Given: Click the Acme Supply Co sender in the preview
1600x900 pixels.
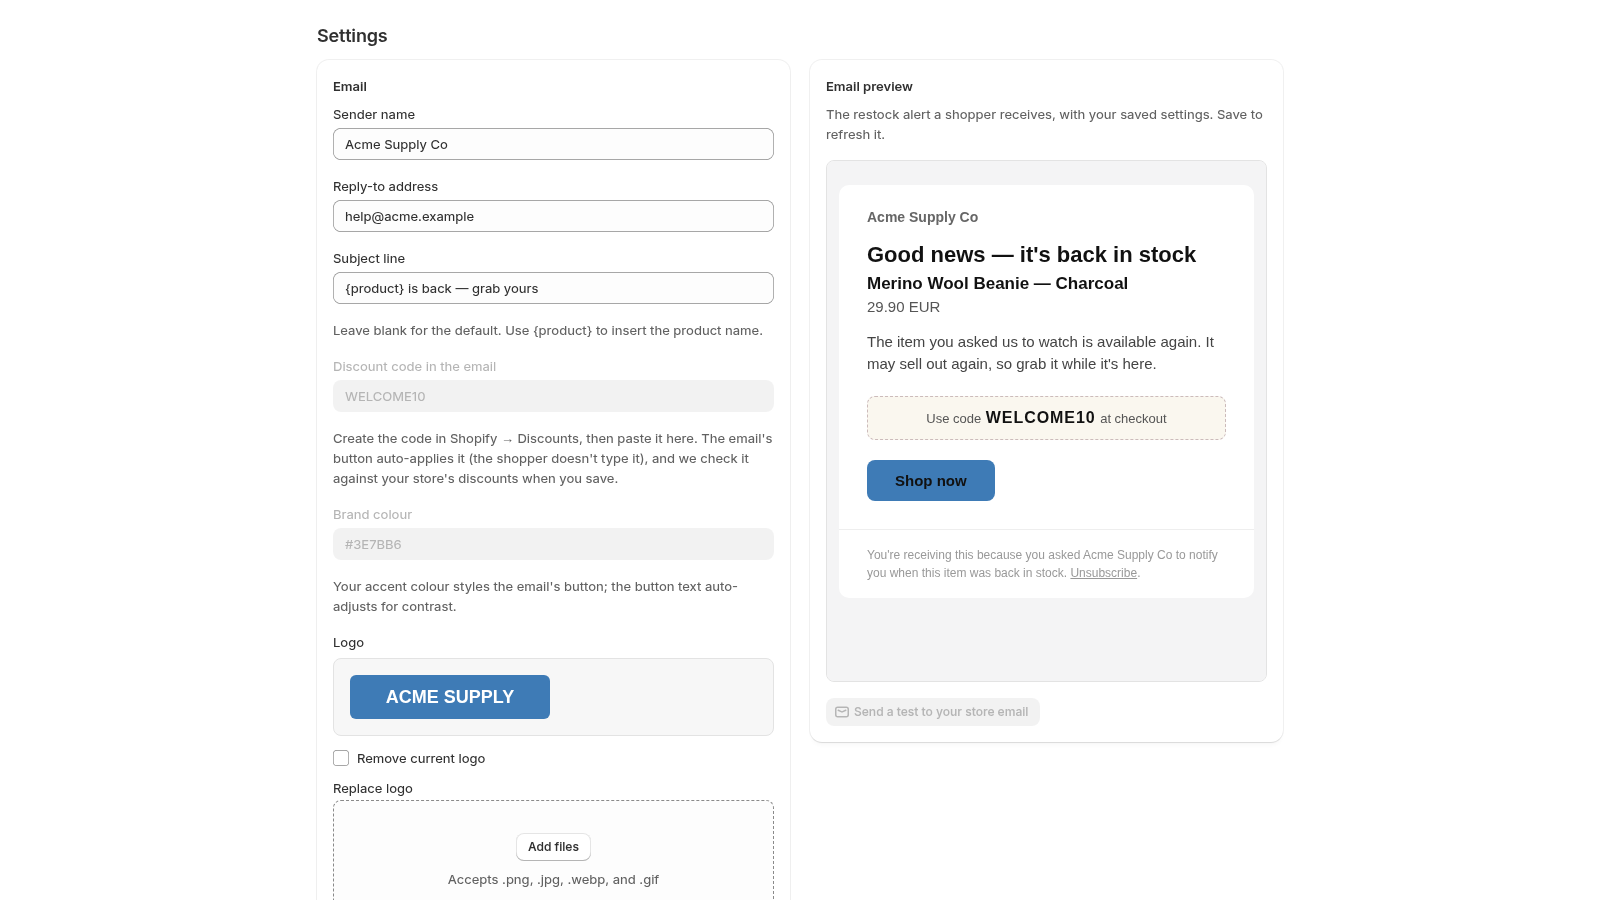Looking at the screenshot, I should pyautogui.click(x=922, y=217).
